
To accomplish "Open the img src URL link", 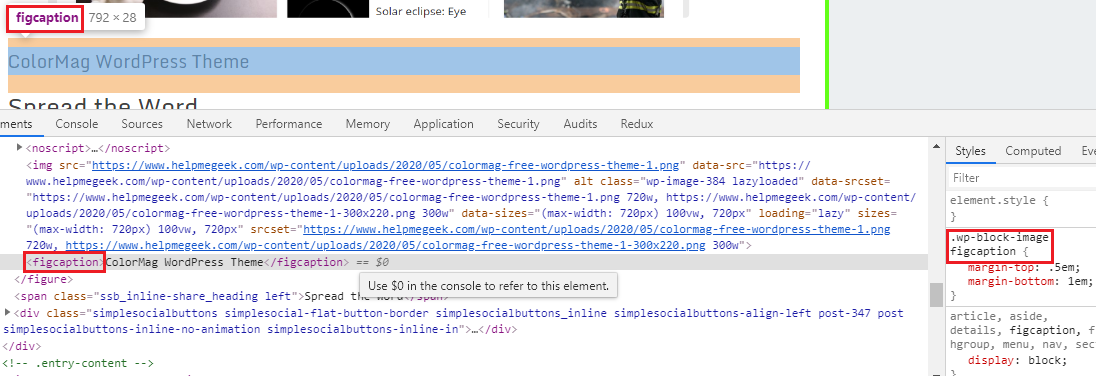I will point(385,166).
